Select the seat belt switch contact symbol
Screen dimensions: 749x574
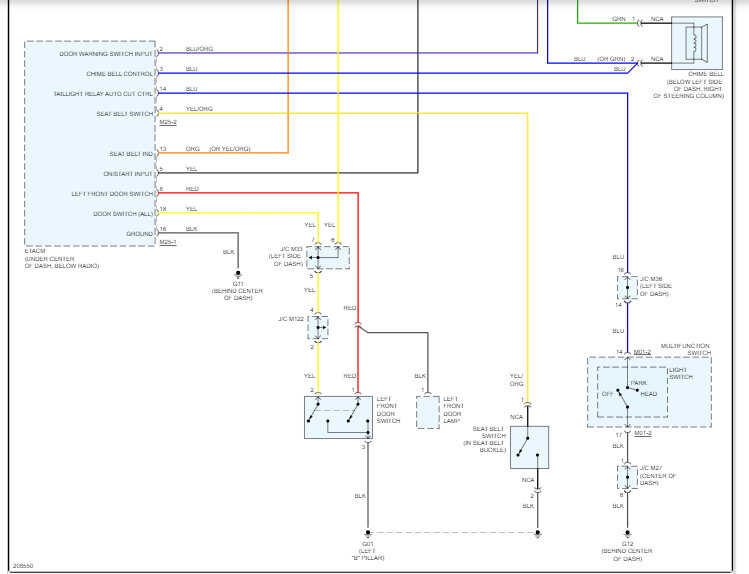529,447
